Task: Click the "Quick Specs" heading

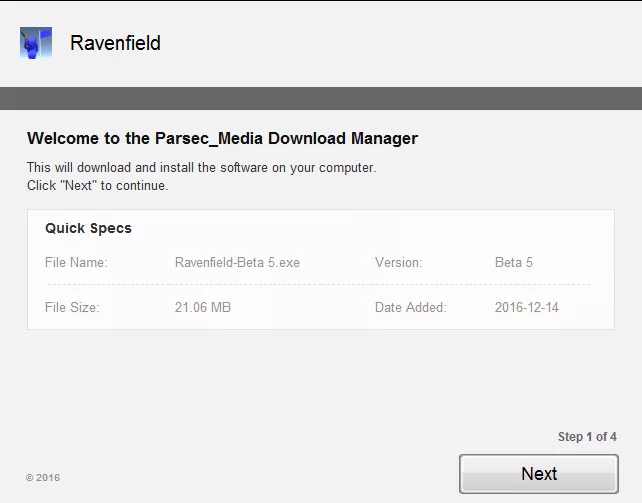Action: (88, 228)
